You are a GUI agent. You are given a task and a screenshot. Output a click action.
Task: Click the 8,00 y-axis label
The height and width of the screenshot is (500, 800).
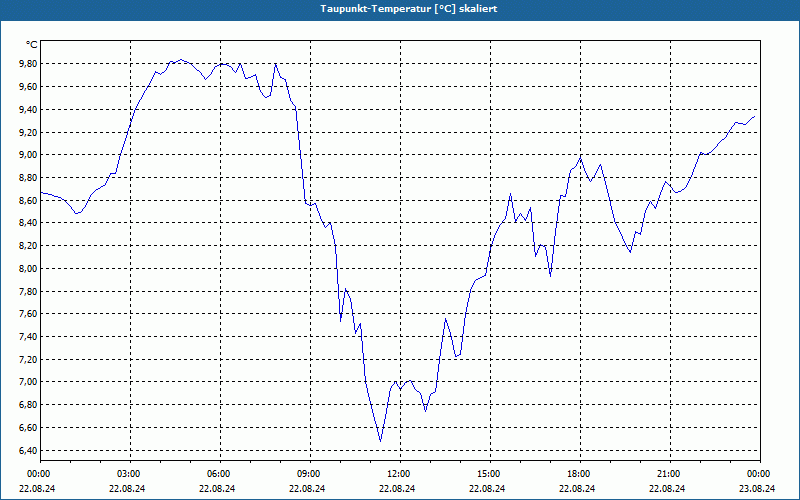click(29, 268)
